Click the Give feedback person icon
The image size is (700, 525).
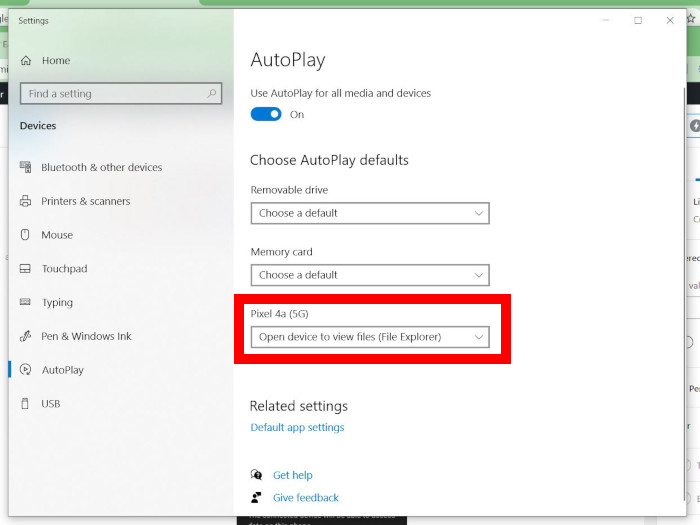pos(256,497)
